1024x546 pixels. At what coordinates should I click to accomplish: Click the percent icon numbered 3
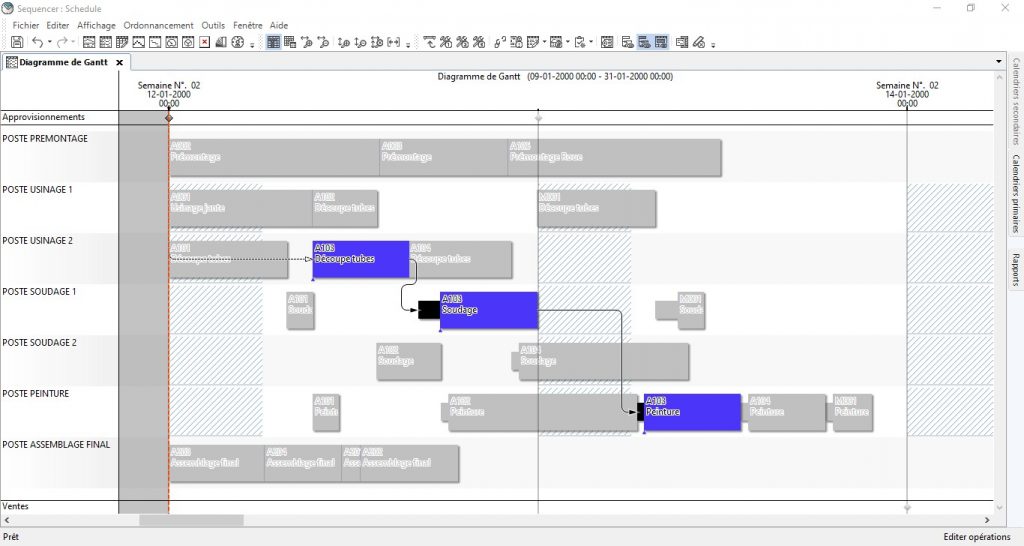(479, 42)
